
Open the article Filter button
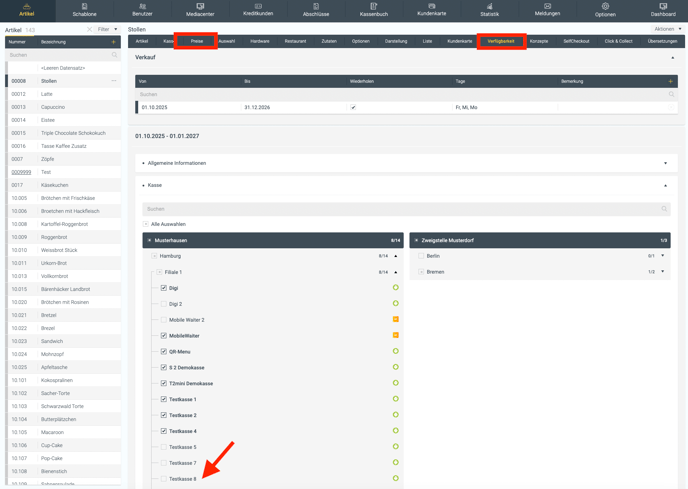pos(106,30)
